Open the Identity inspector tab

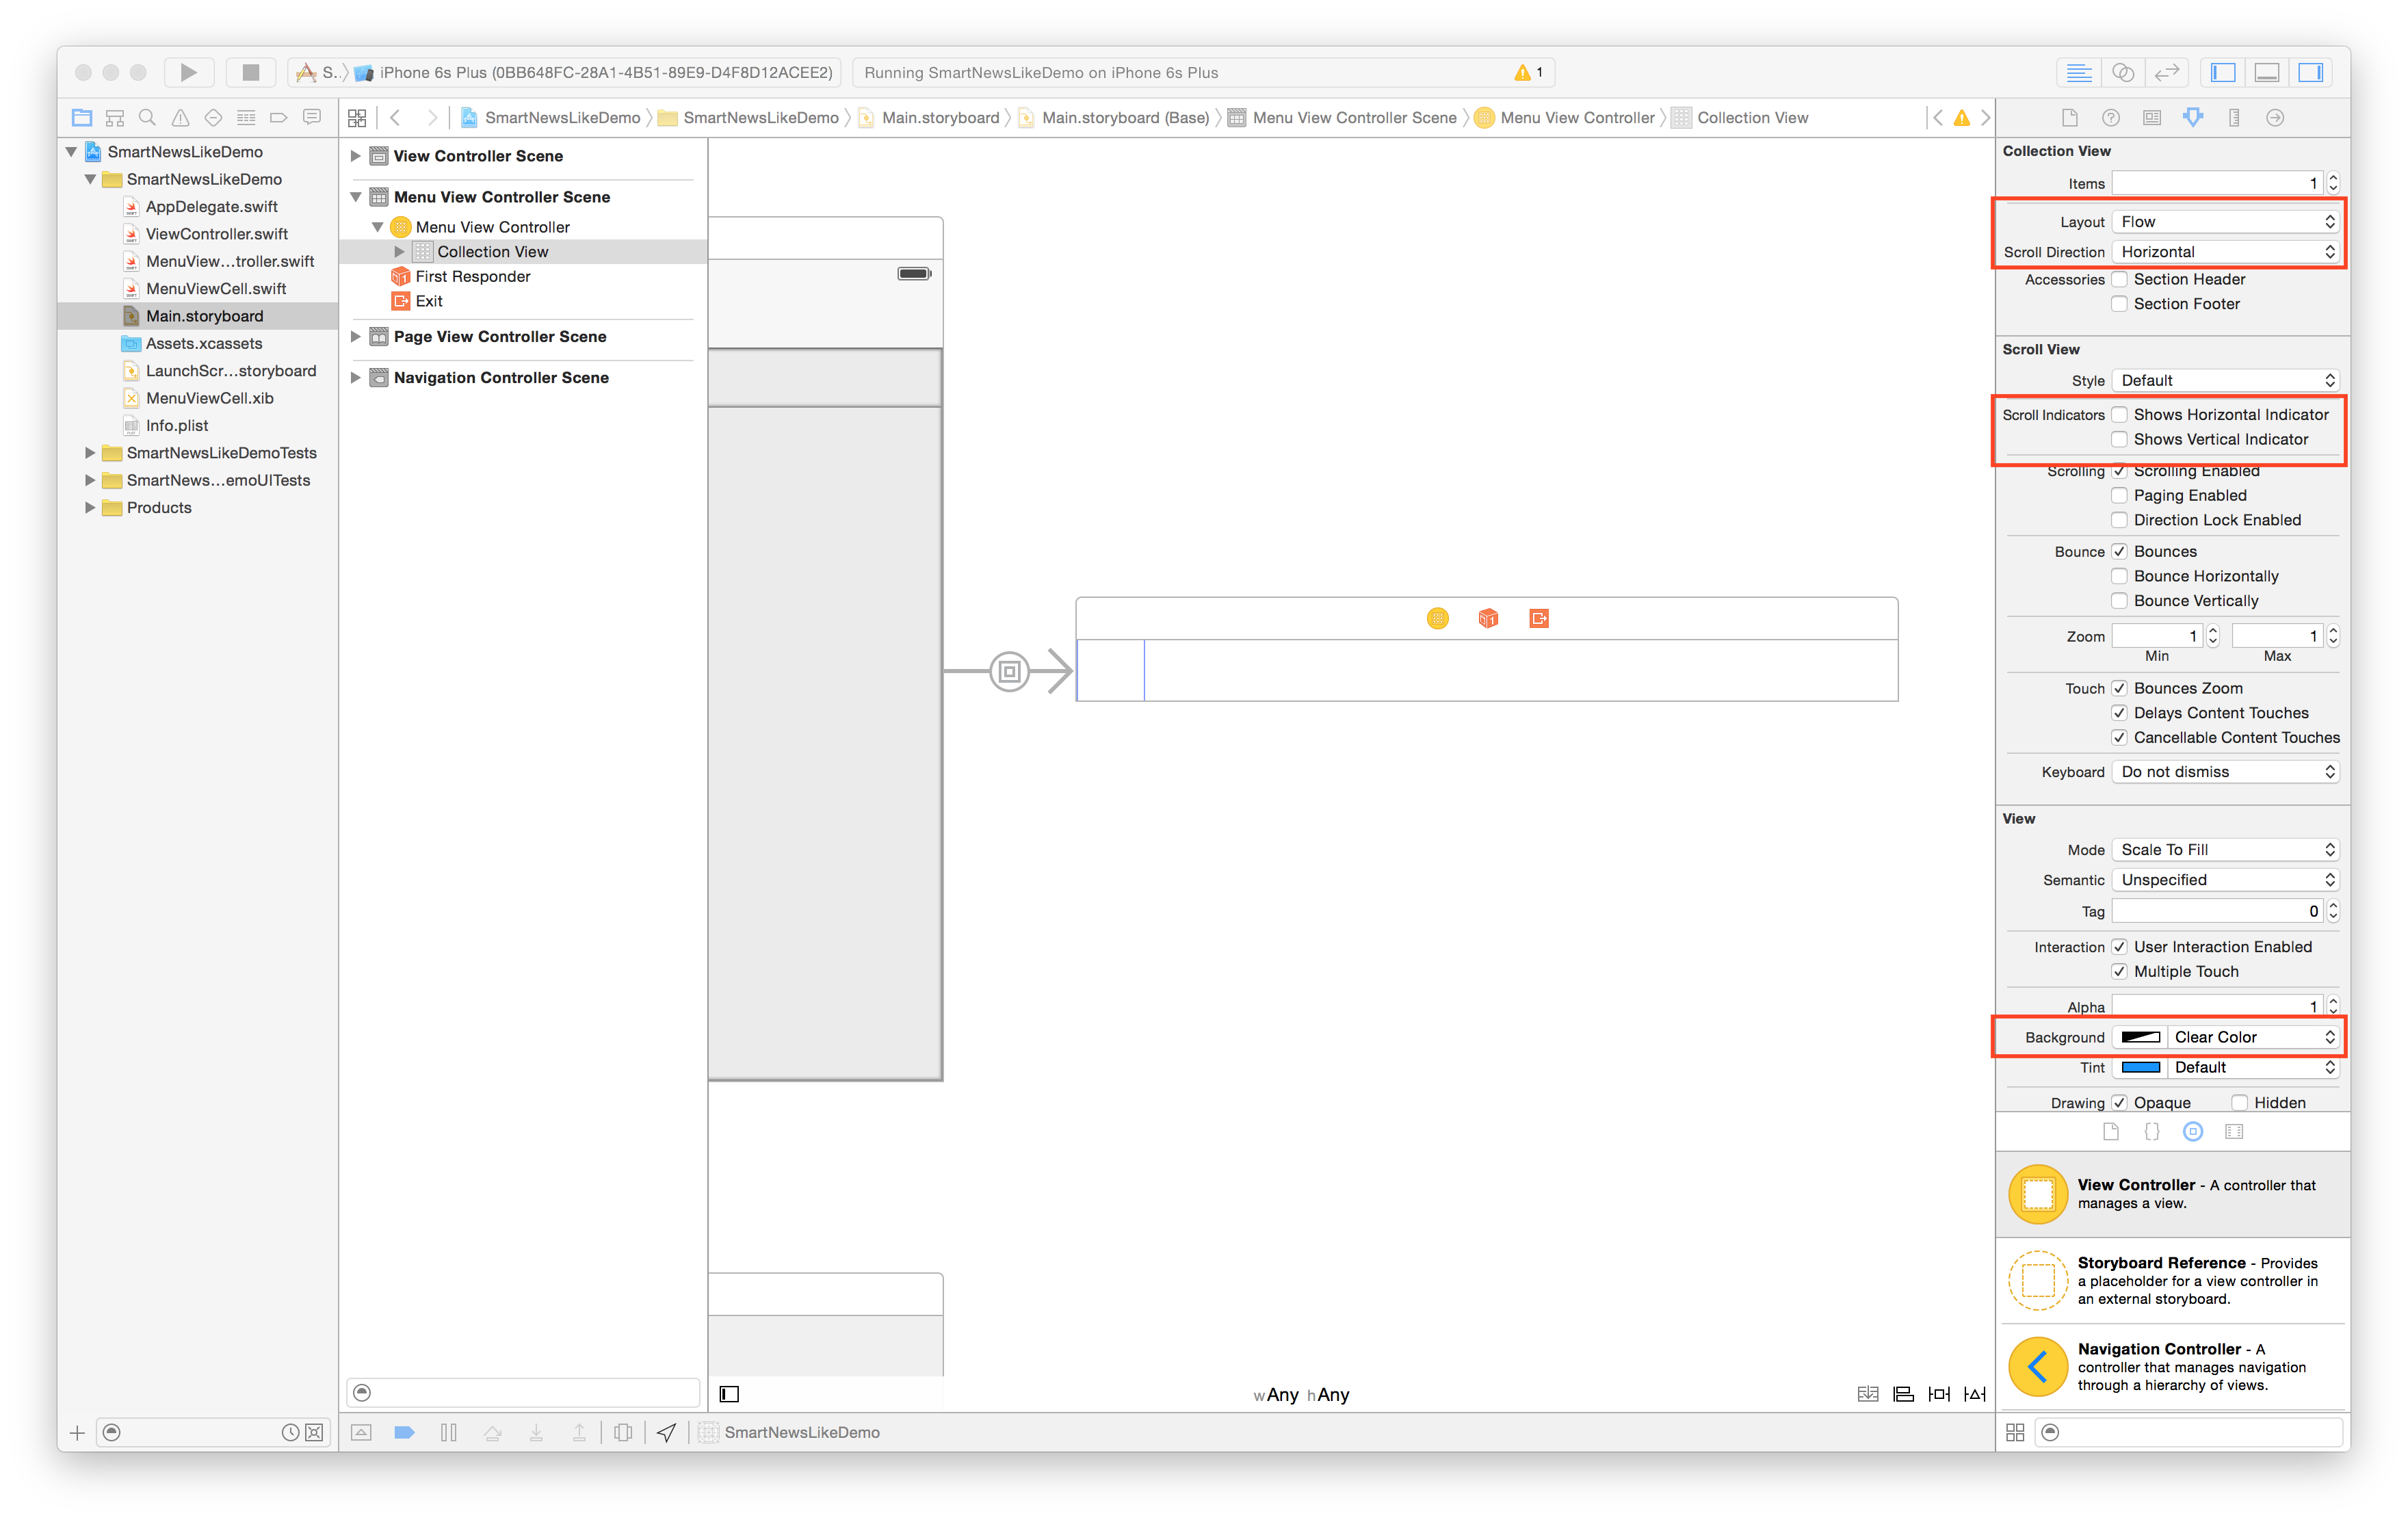tap(2152, 117)
